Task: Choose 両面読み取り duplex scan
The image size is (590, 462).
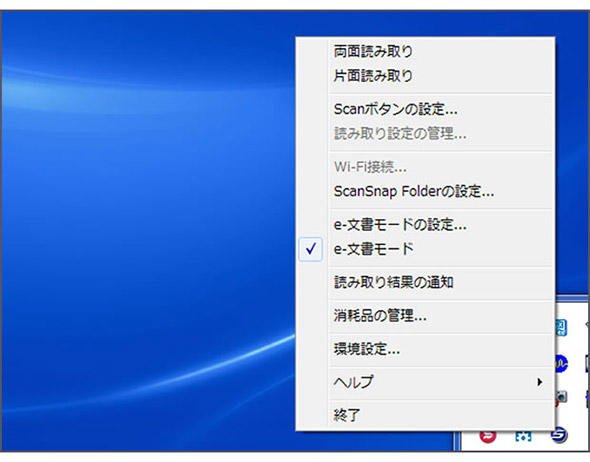Action: click(x=425, y=52)
